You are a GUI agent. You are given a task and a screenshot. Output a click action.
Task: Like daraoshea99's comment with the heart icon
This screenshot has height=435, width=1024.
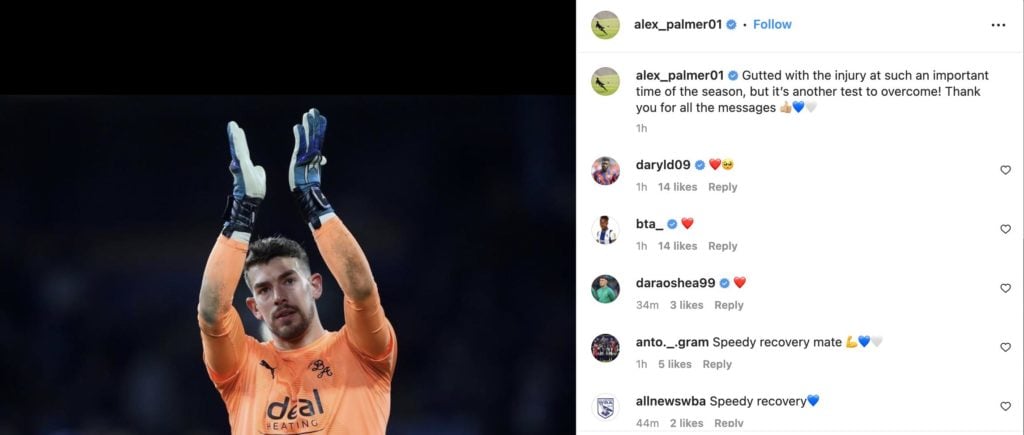click(x=1005, y=288)
